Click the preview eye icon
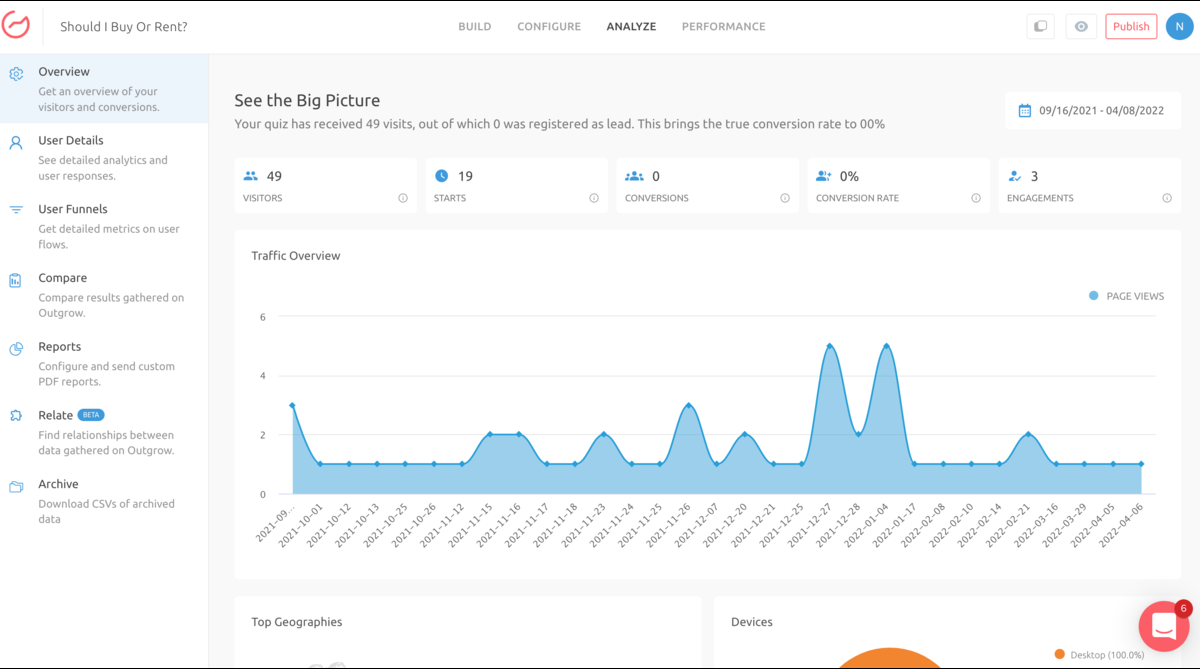 (x=1080, y=27)
